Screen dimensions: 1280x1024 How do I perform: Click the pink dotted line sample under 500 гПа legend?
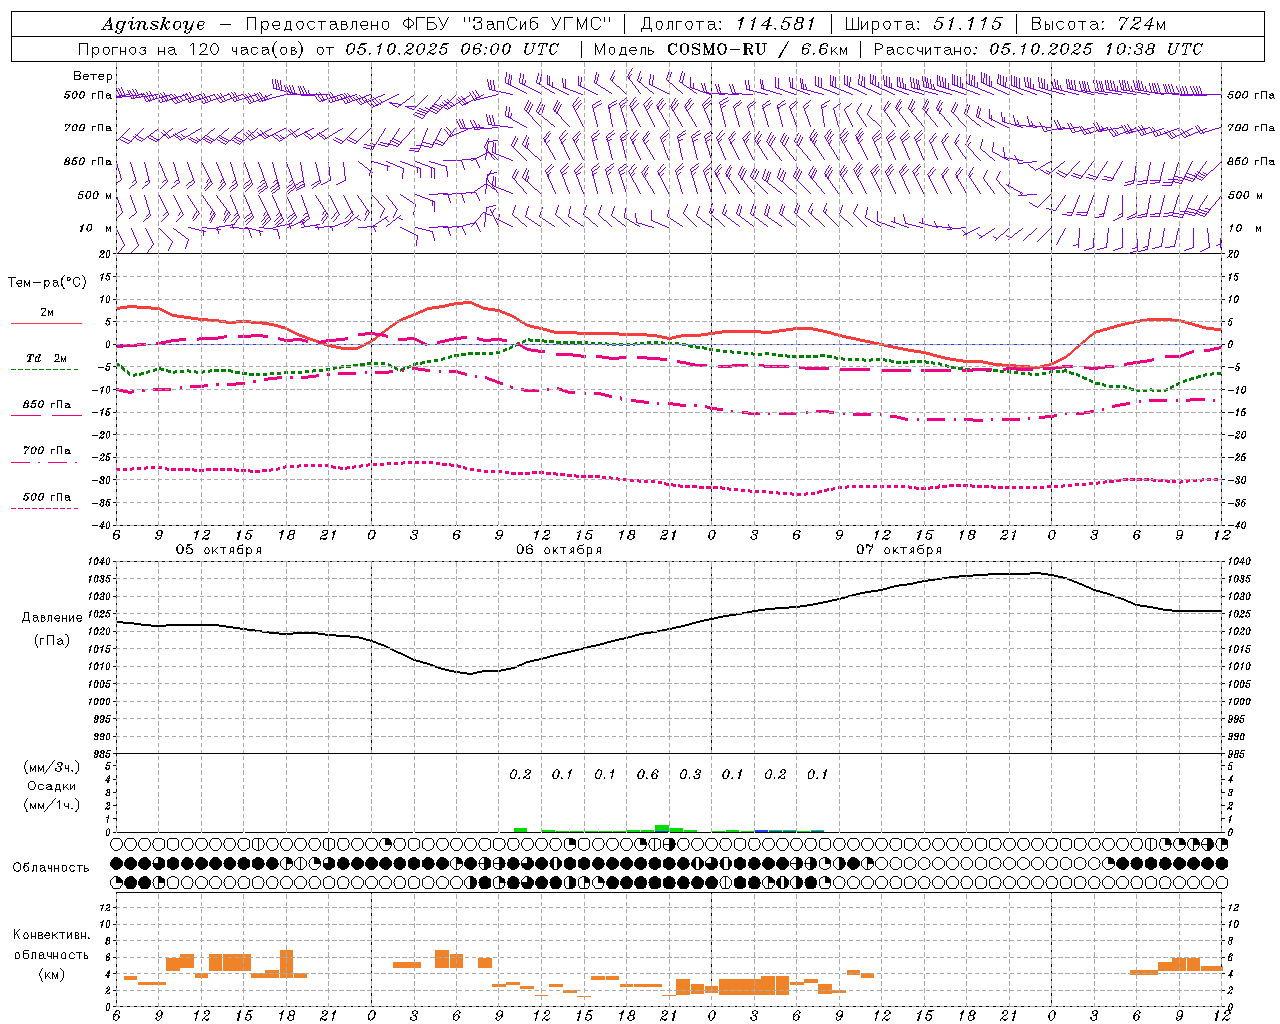coord(44,508)
